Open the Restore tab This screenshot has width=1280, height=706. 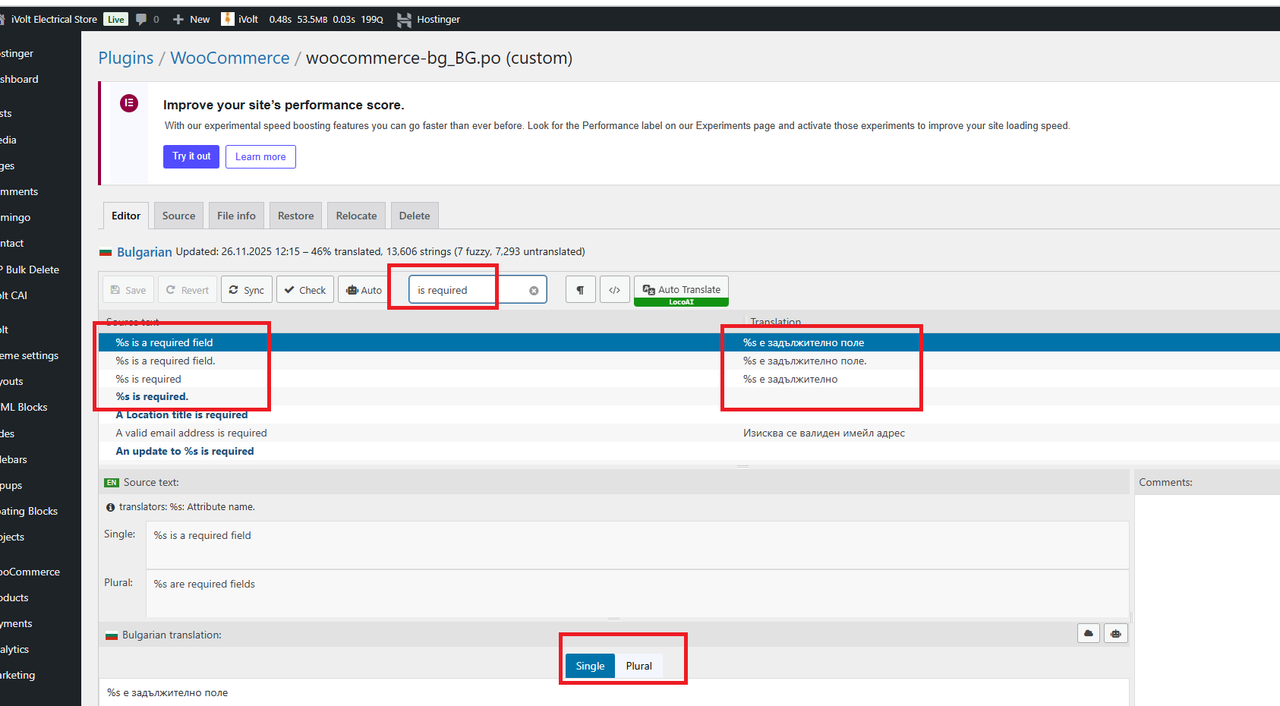click(295, 215)
